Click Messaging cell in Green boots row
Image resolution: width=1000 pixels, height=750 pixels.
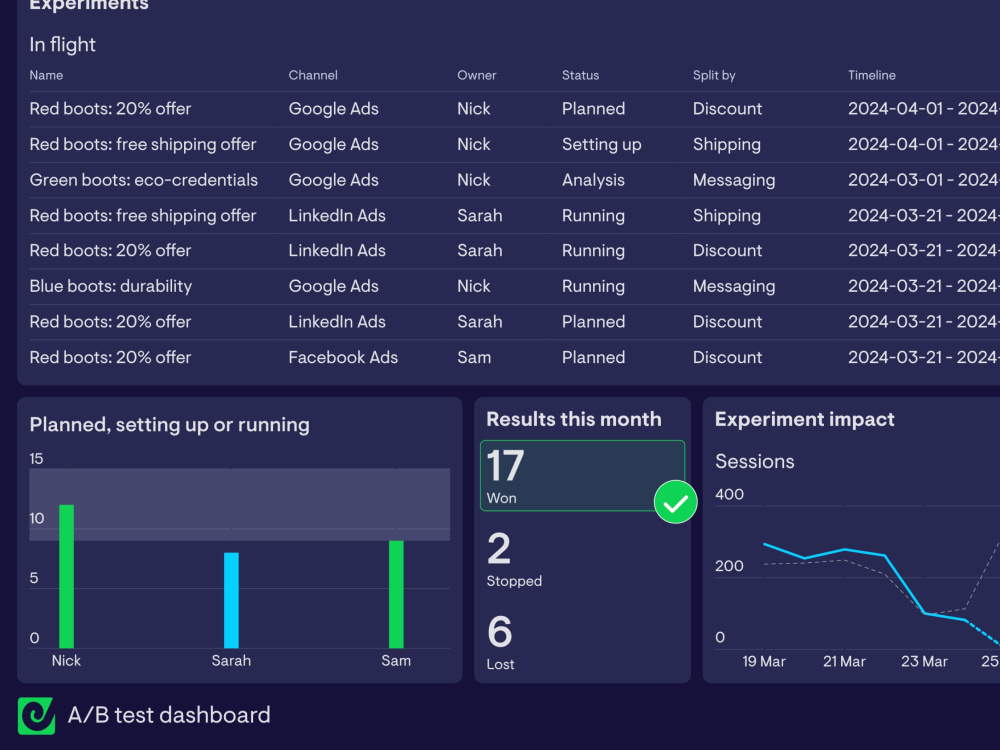point(734,180)
